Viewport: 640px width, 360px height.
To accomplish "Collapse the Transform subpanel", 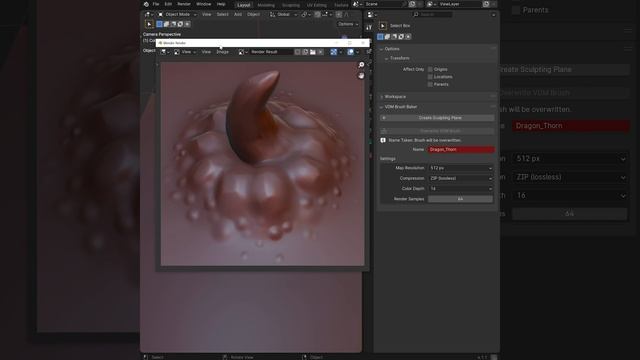I will click(399, 58).
